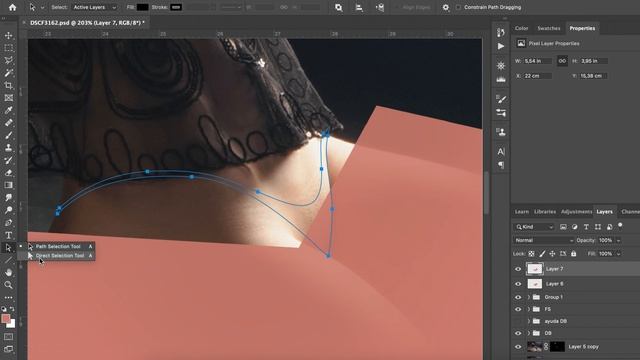Select the Lasso tool
The width and height of the screenshot is (640, 360).
pos(9,60)
